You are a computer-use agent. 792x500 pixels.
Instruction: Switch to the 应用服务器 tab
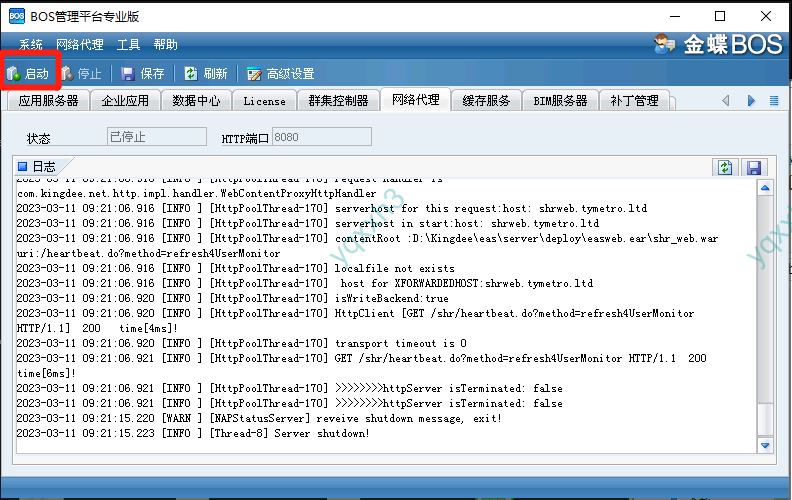(x=48, y=101)
